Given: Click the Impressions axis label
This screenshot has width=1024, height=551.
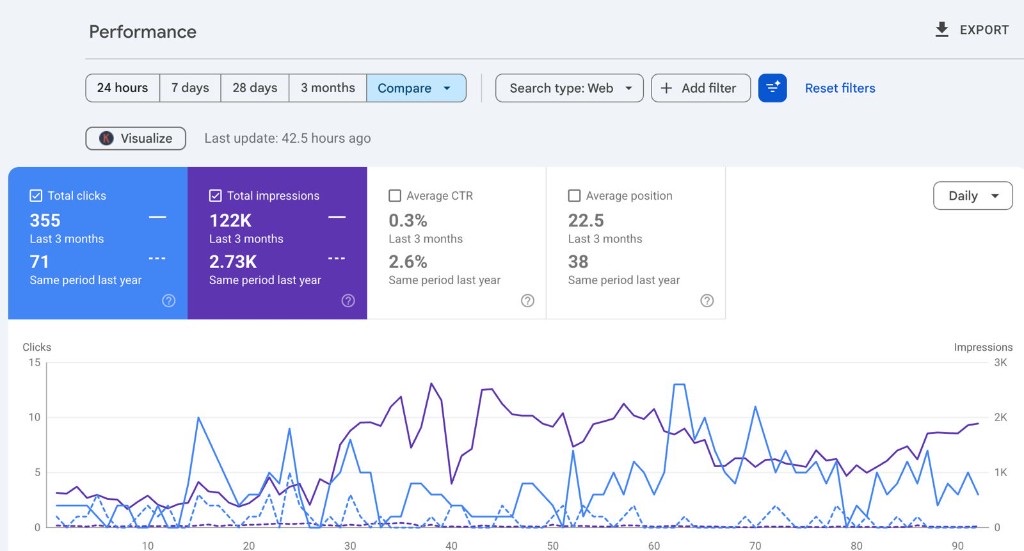Looking at the screenshot, I should pos(983,347).
